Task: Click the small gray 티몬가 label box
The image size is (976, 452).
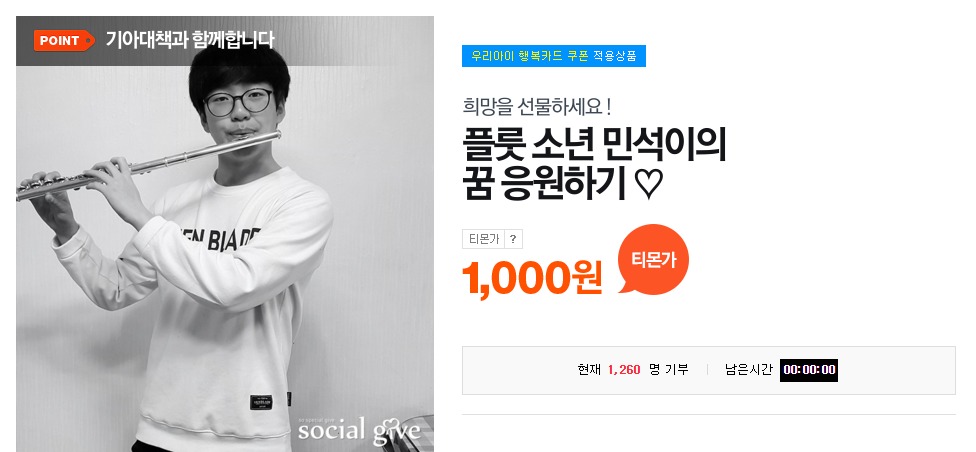Action: click(x=483, y=239)
